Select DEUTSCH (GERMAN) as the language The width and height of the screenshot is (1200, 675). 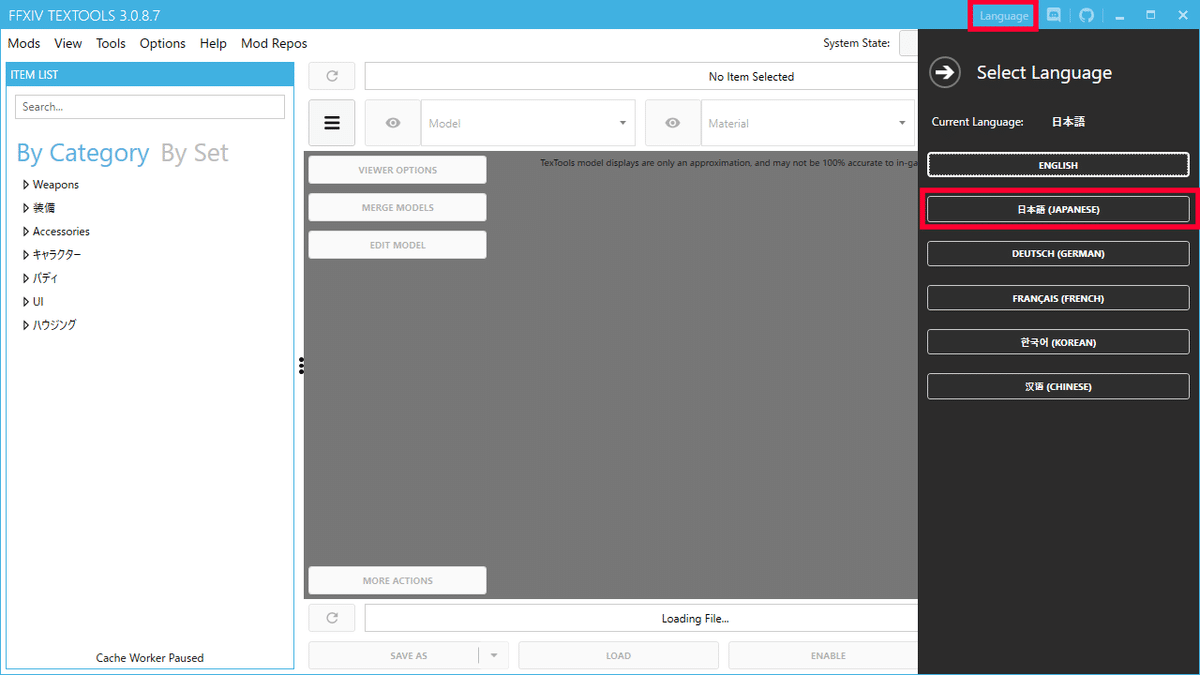[x=1057, y=253]
